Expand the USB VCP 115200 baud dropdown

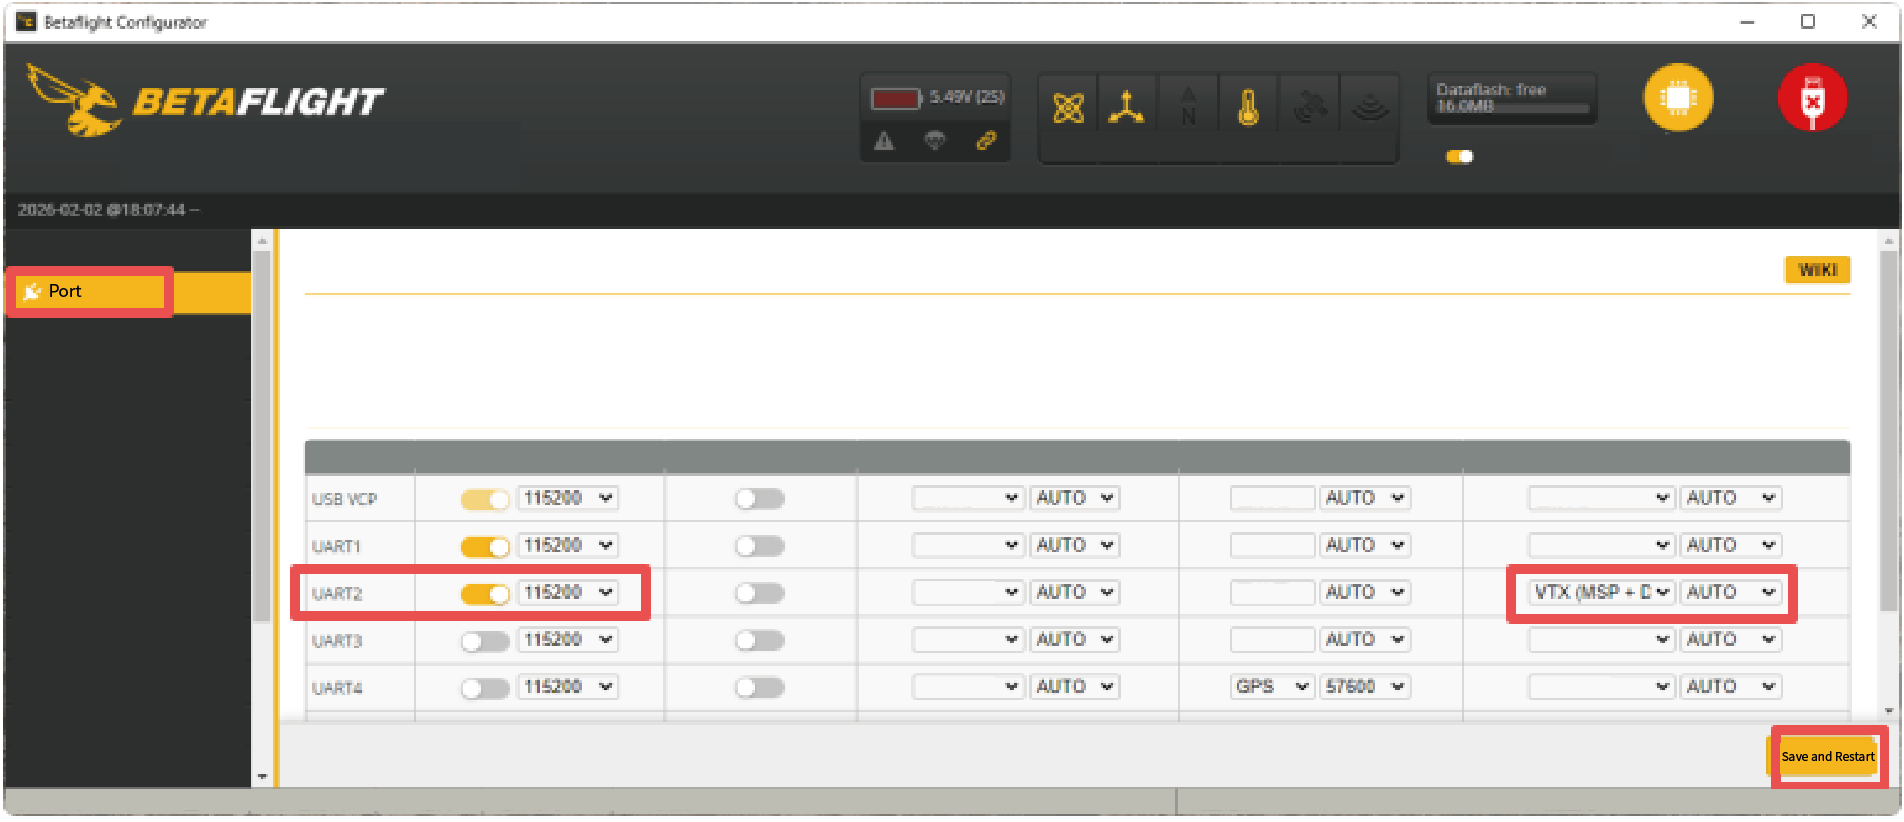click(x=567, y=498)
